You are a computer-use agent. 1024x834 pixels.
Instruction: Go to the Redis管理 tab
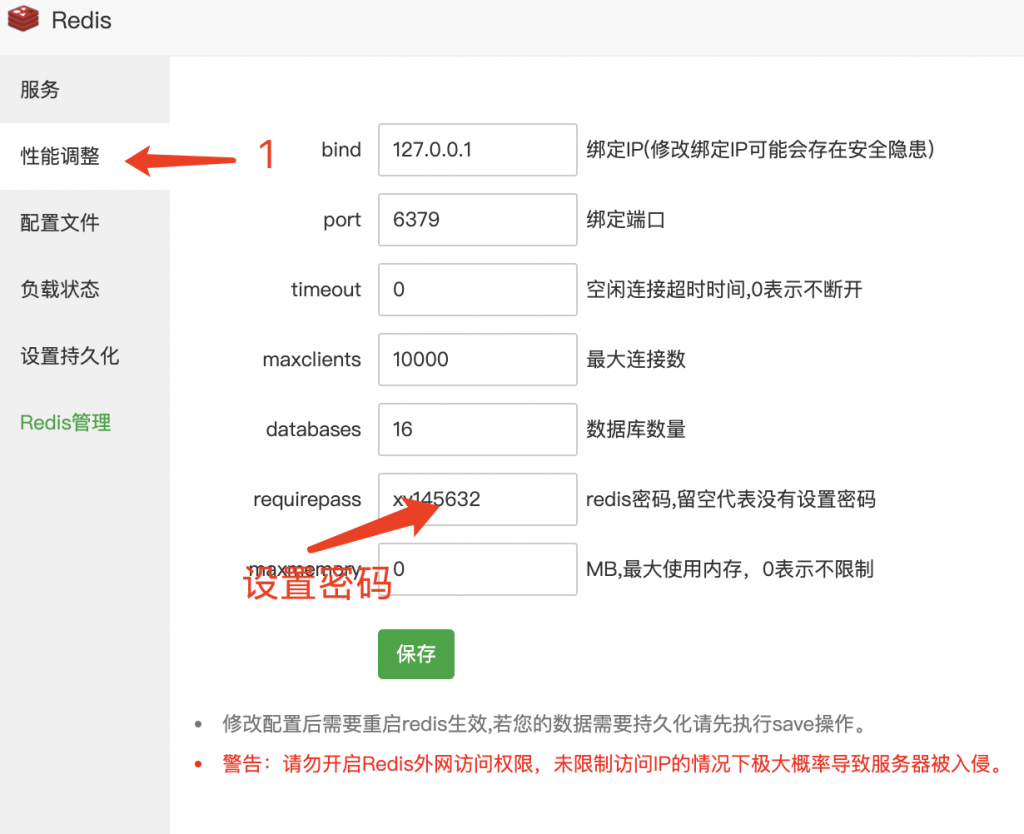pyautogui.click(x=85, y=423)
